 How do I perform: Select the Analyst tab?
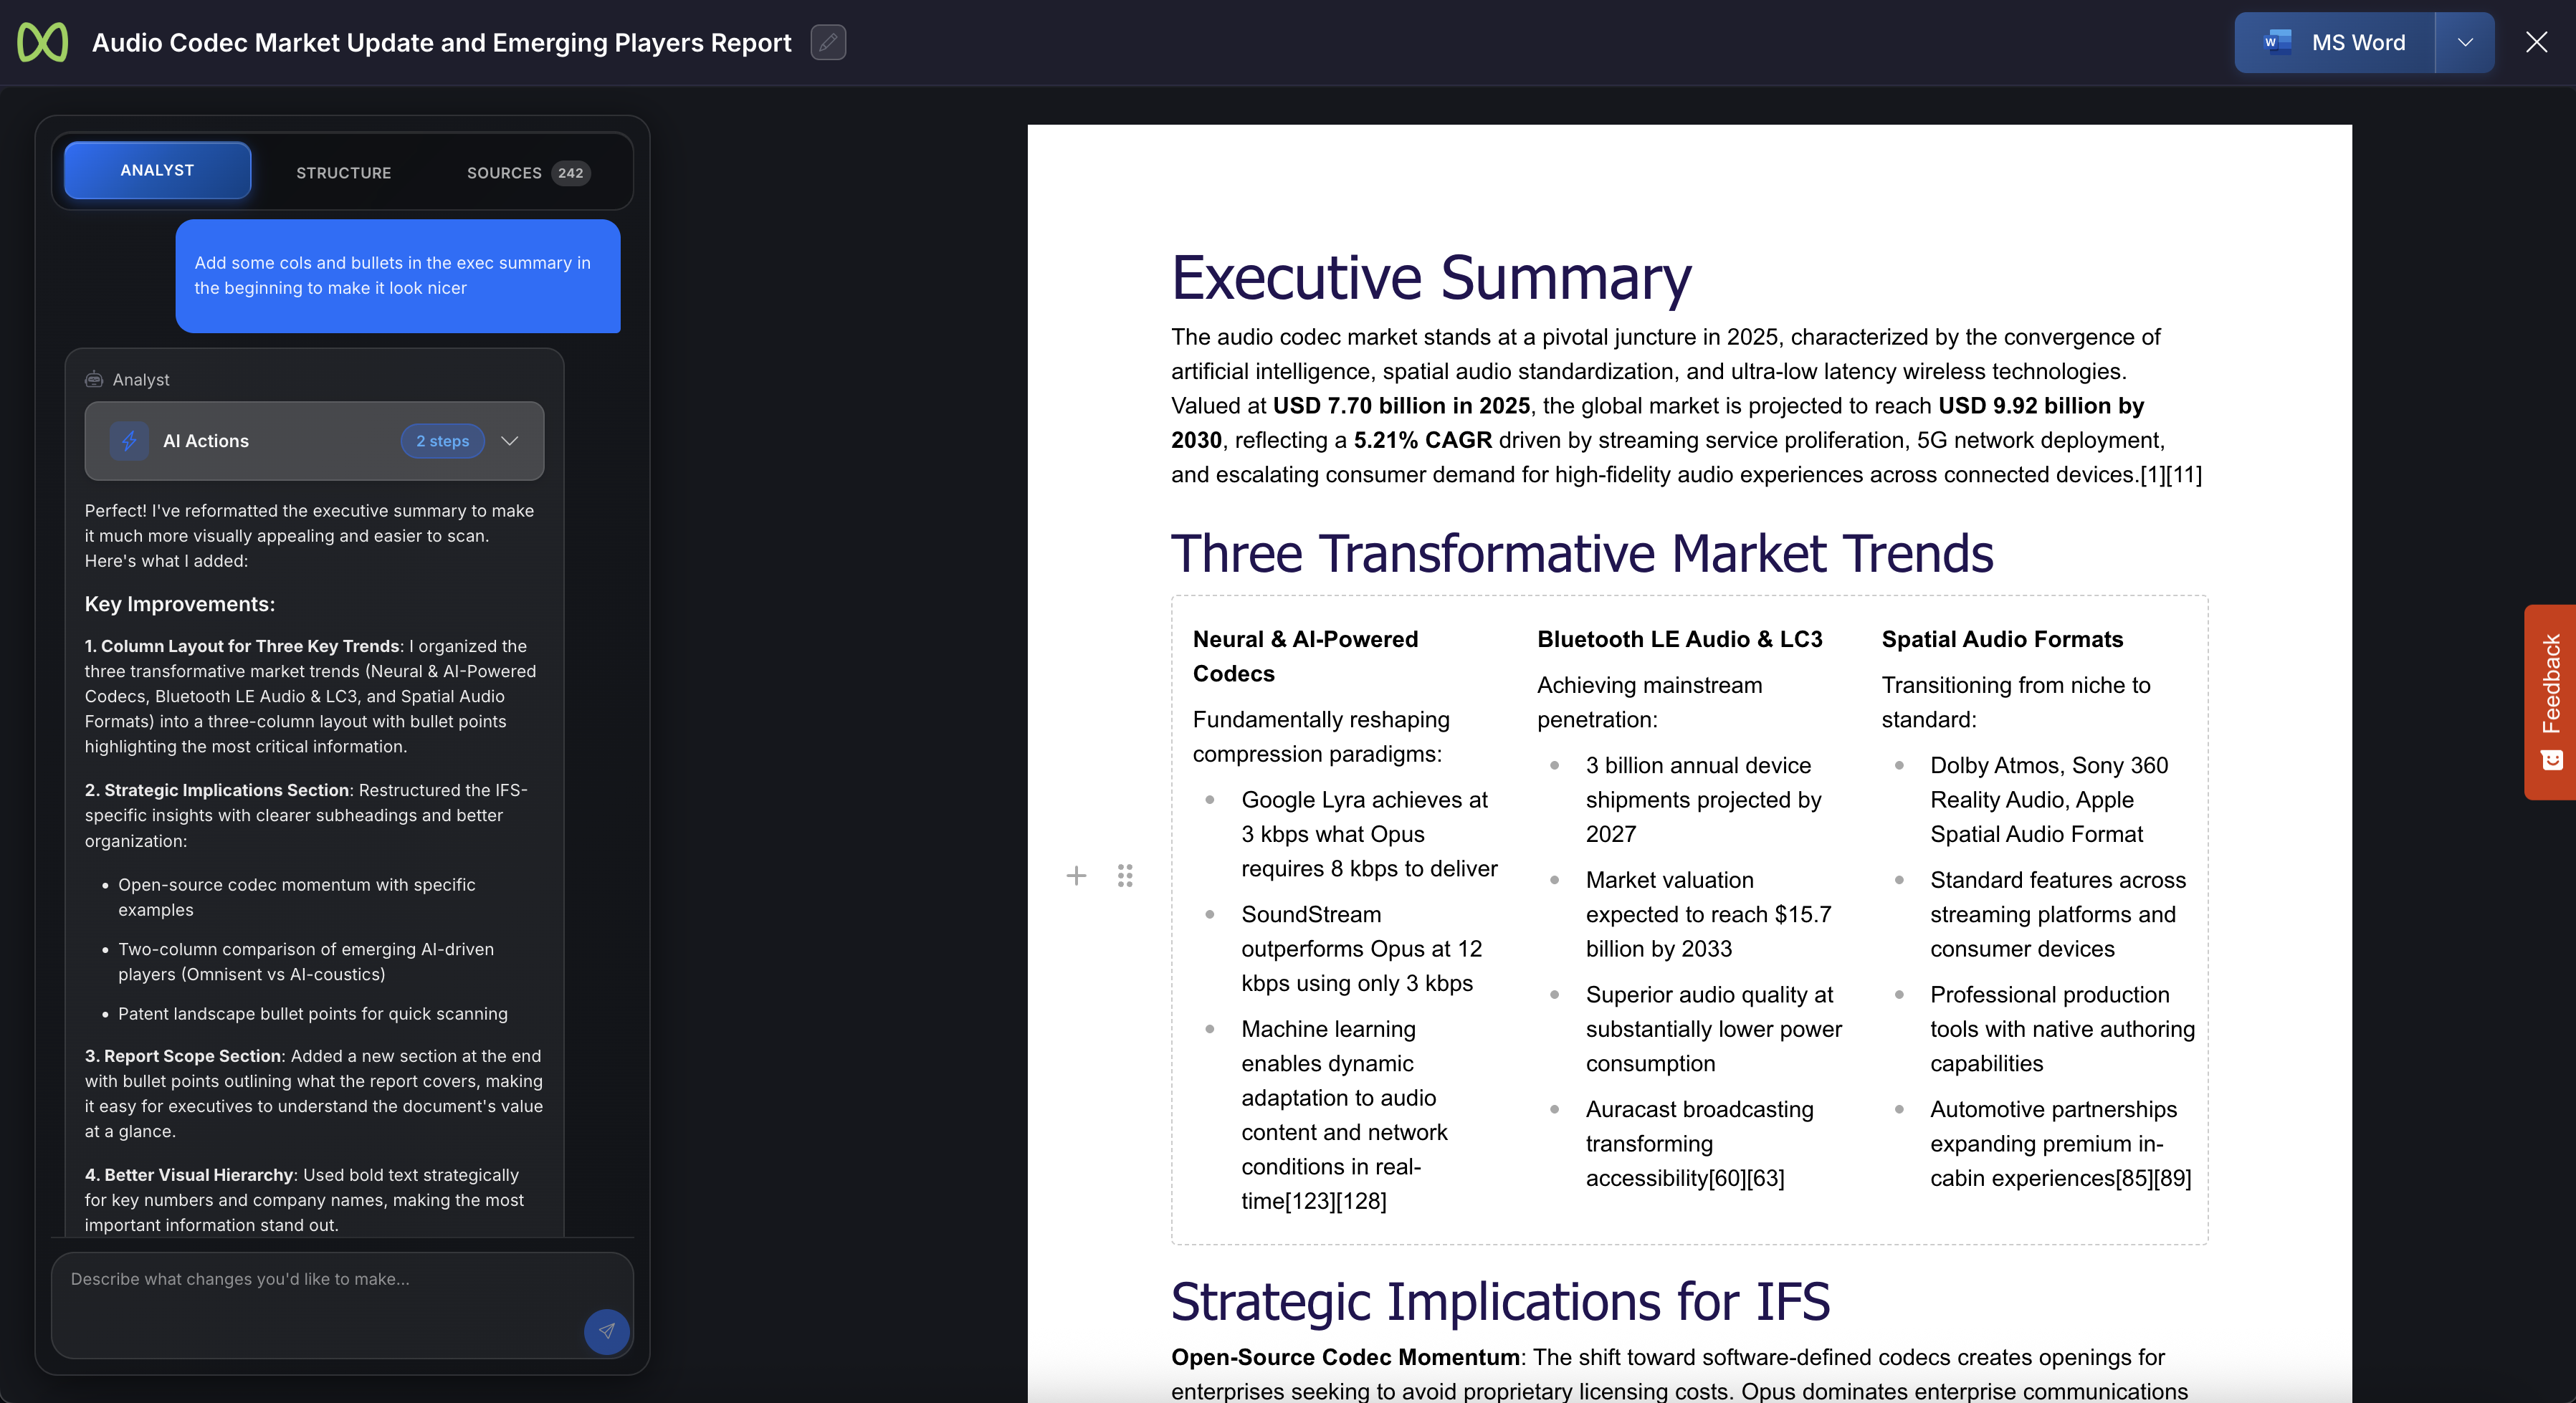(157, 170)
